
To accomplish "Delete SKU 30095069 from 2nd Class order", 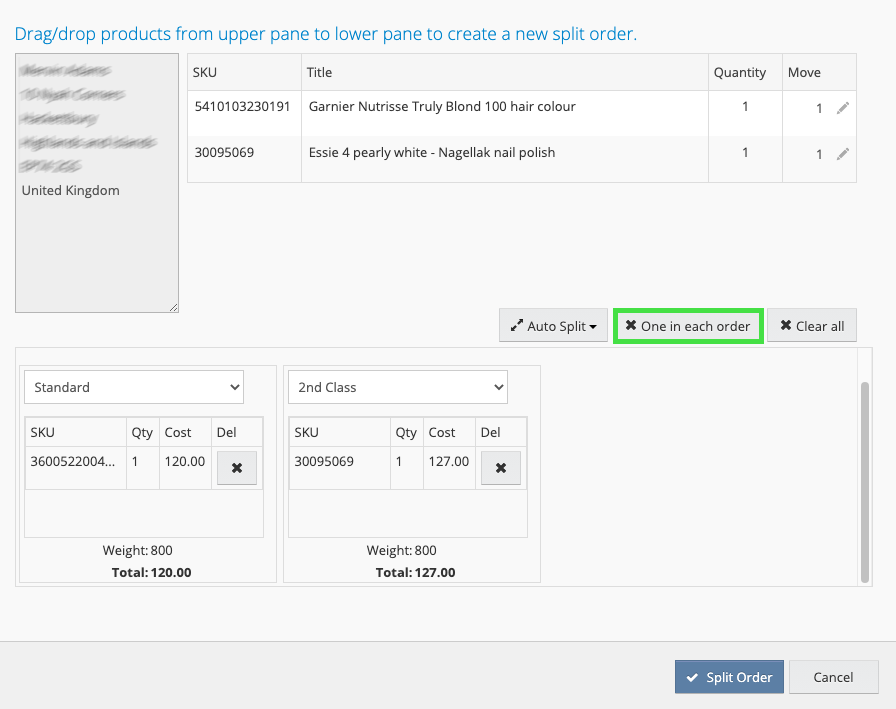I will (x=501, y=468).
